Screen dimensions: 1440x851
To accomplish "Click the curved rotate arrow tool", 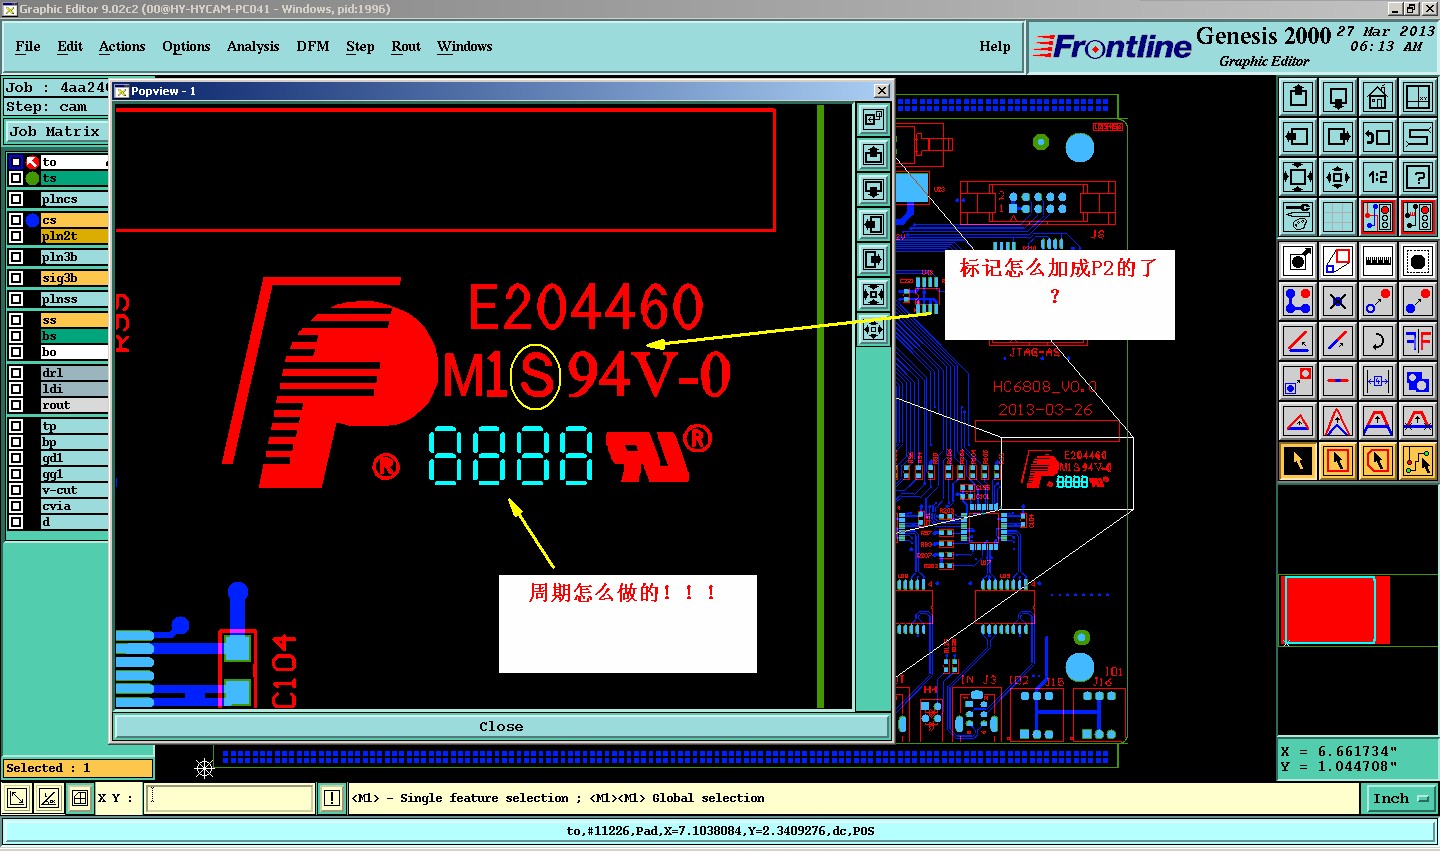I will pos(1378,341).
